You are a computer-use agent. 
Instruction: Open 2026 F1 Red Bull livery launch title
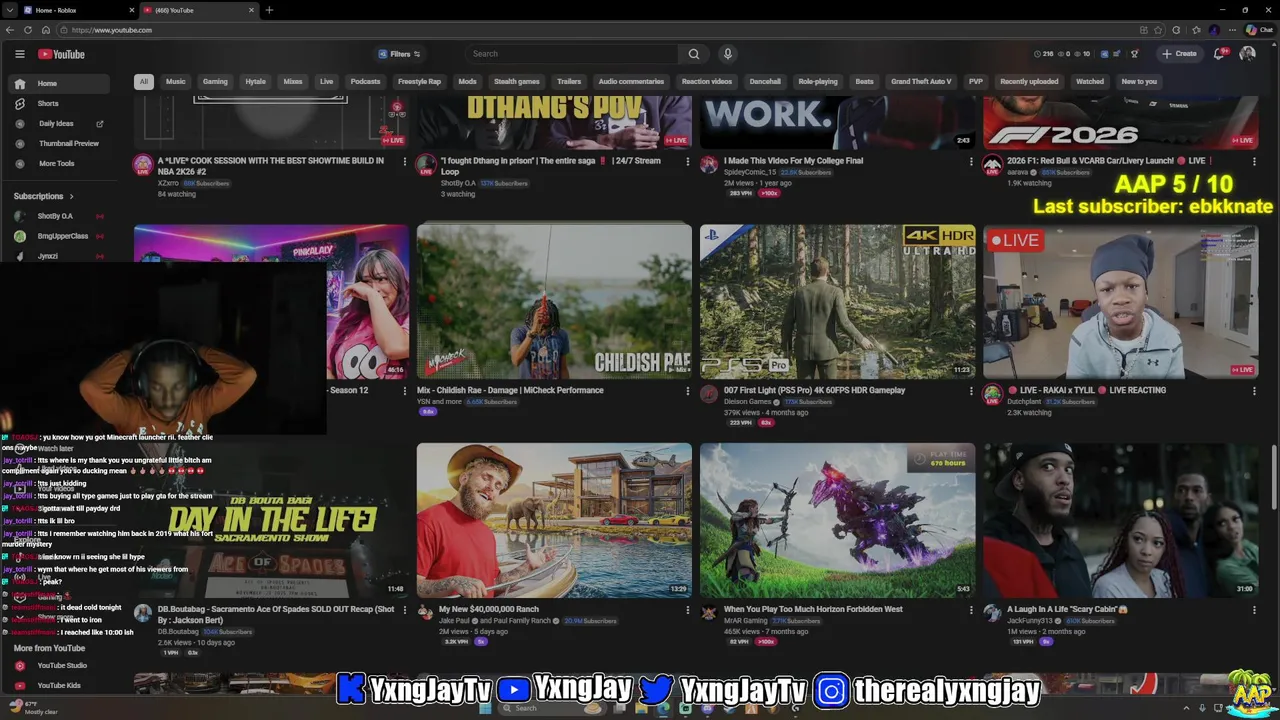[x=1110, y=161]
